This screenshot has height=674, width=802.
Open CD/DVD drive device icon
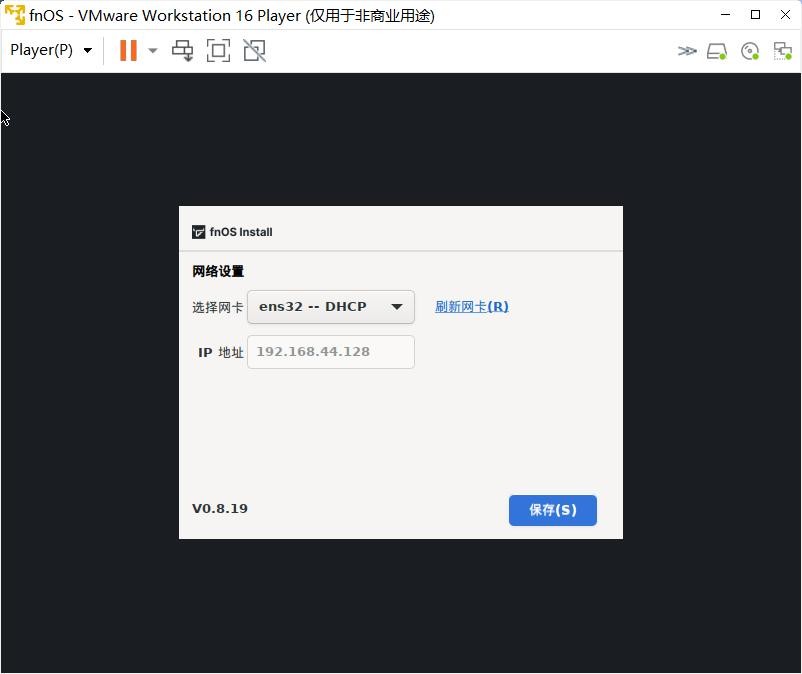tap(750, 51)
